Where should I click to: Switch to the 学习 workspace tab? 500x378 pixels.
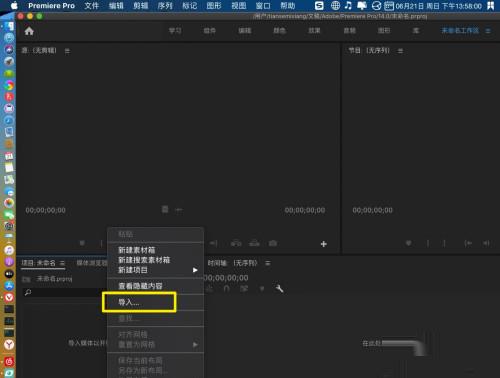coord(175,31)
